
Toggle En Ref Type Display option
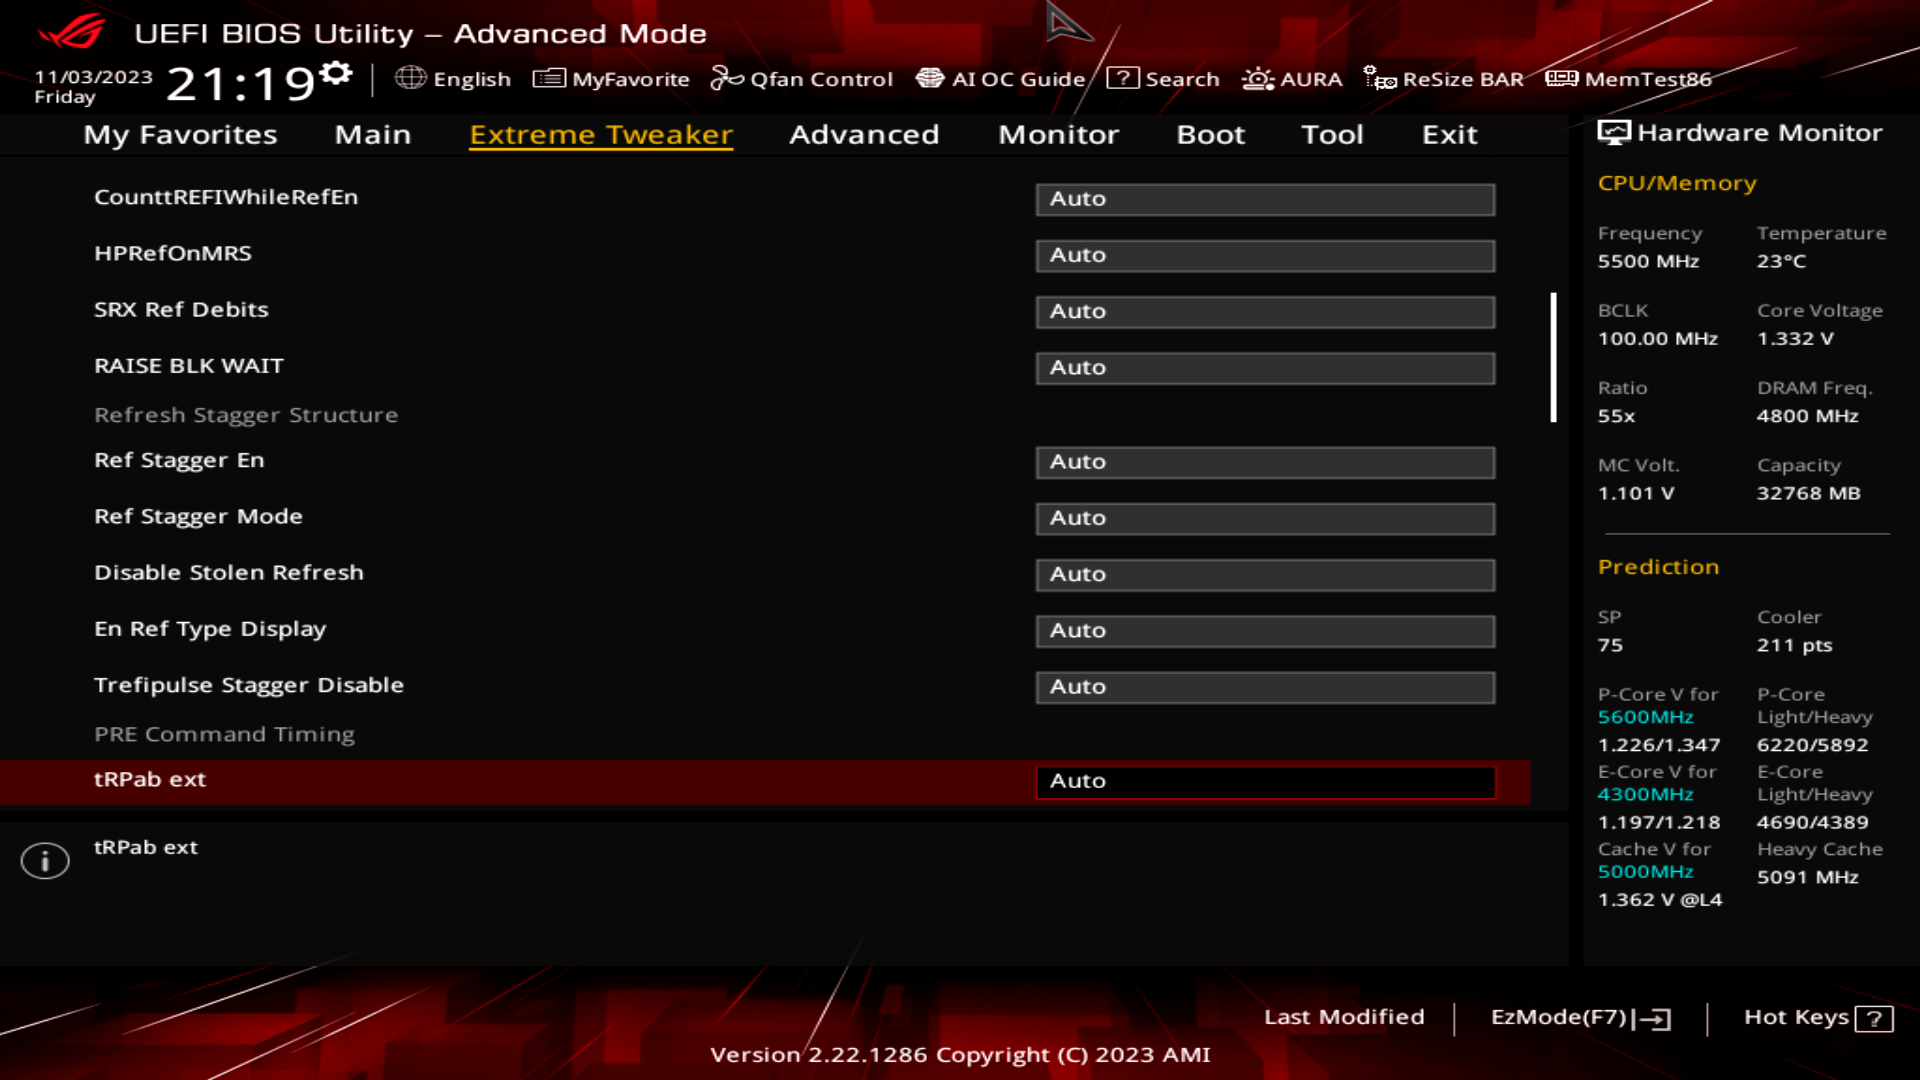pyautogui.click(x=1263, y=630)
